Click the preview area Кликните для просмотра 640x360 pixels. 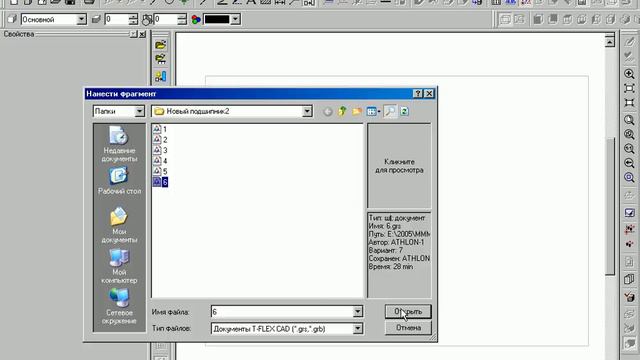pos(399,166)
